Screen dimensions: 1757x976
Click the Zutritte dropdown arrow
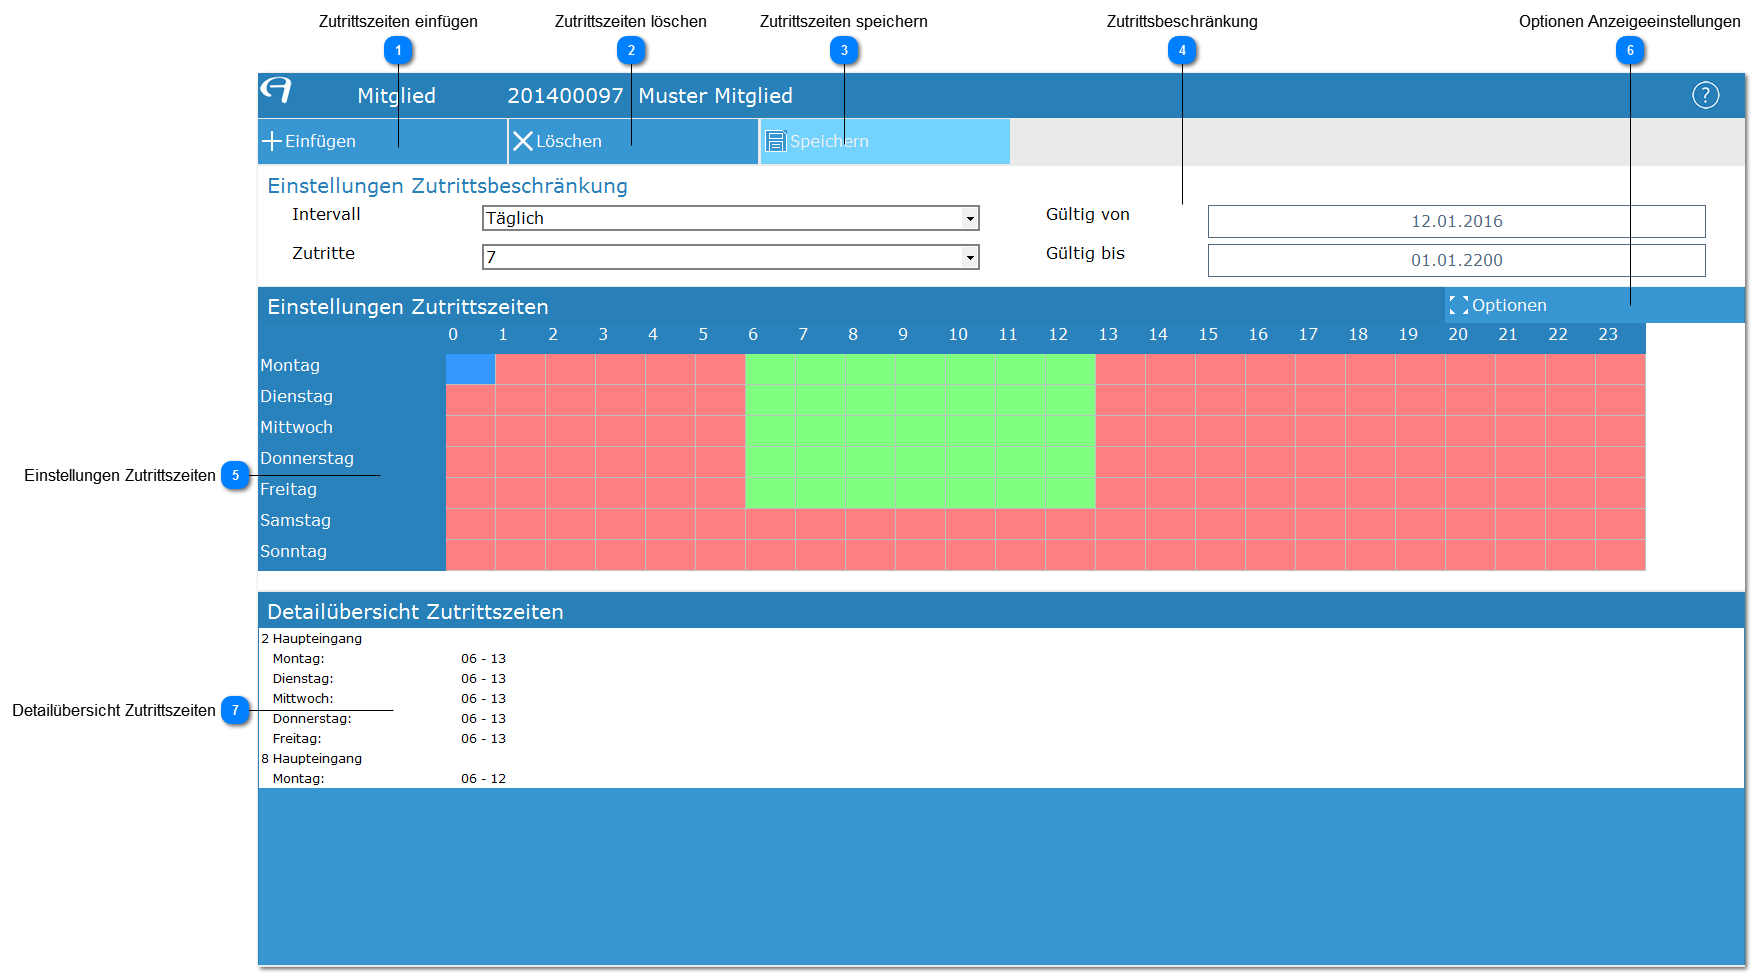click(969, 257)
